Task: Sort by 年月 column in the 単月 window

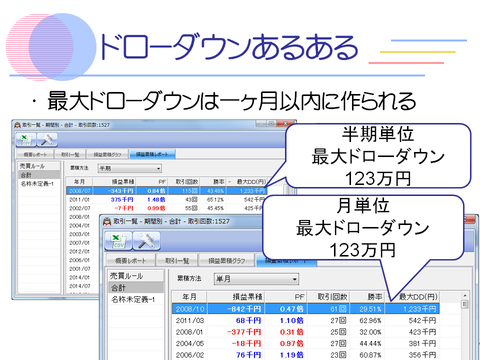Action: click(x=189, y=297)
